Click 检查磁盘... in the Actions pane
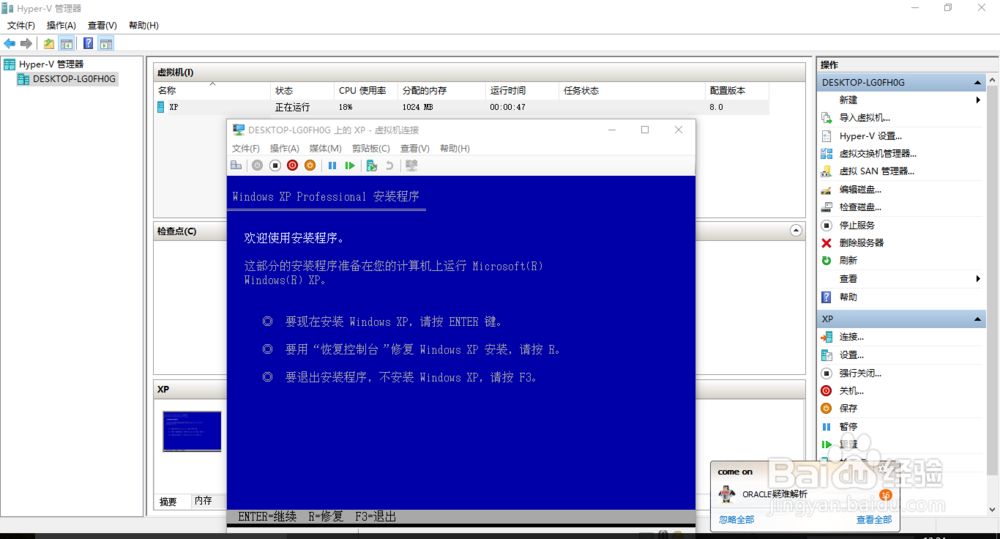The width and height of the screenshot is (1000, 539). (x=860, y=207)
